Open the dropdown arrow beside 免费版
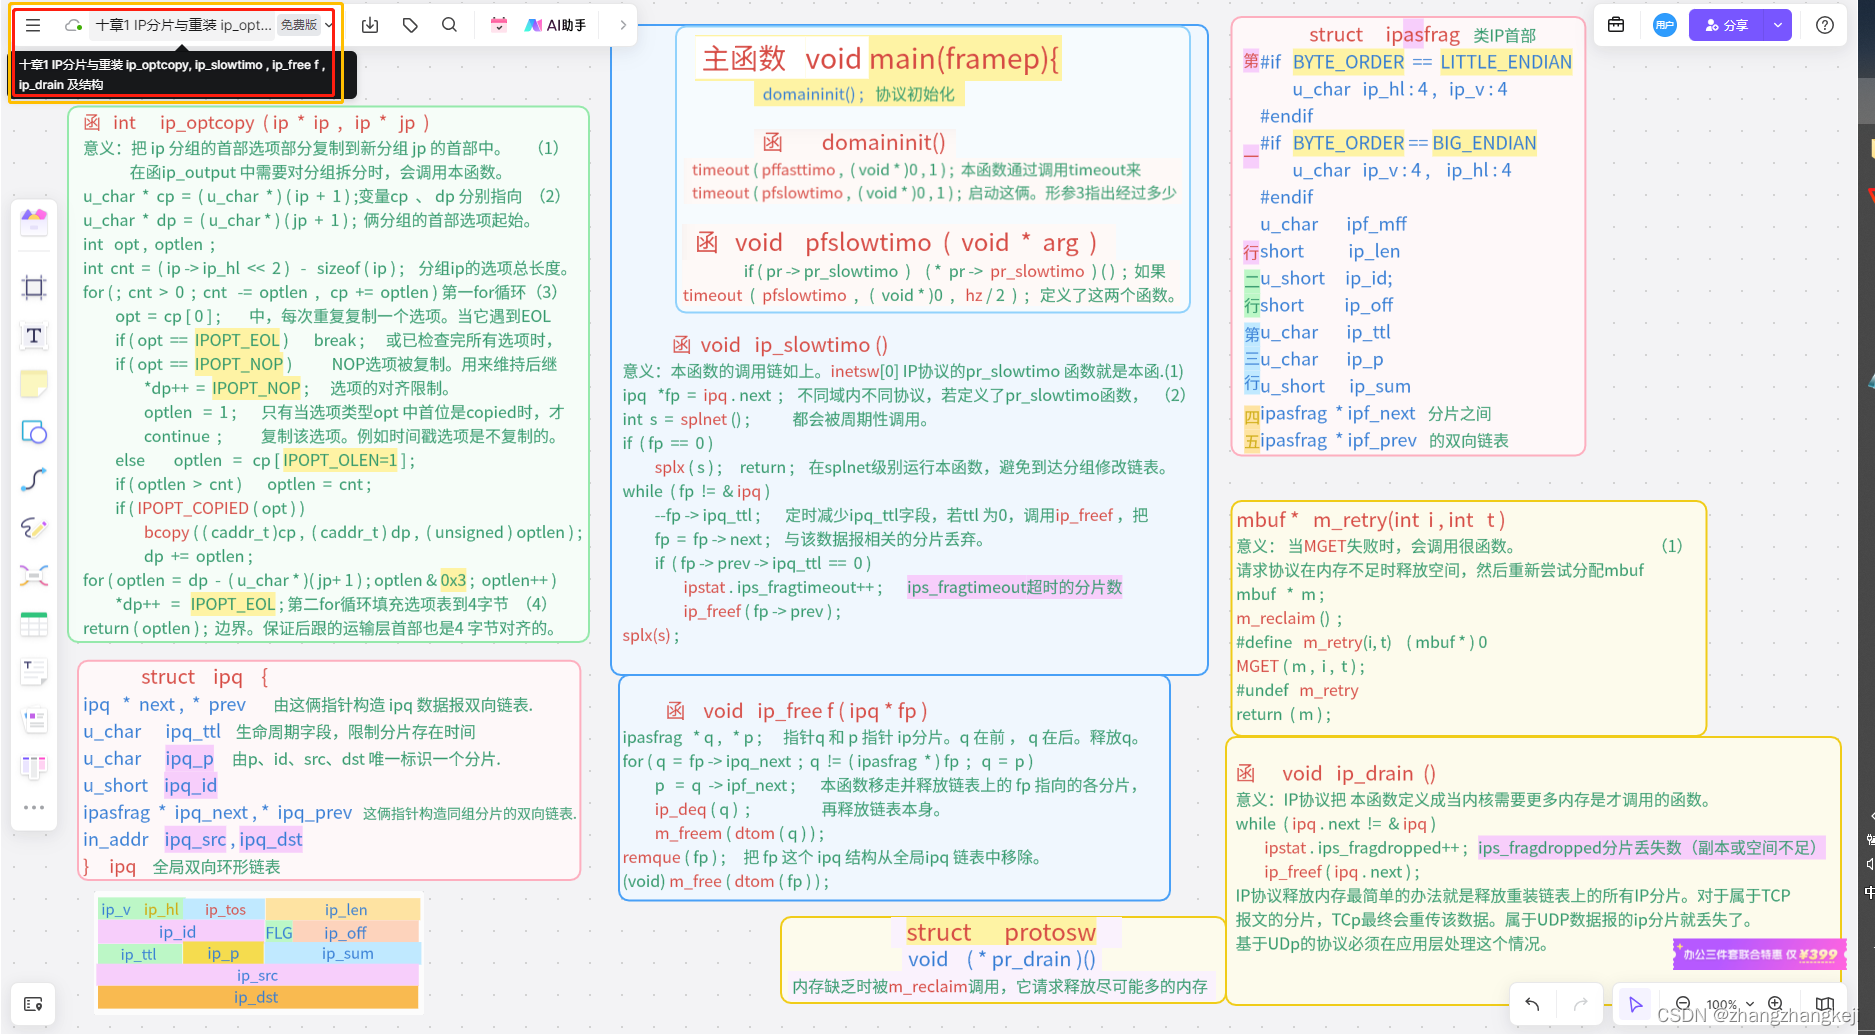 tap(329, 25)
